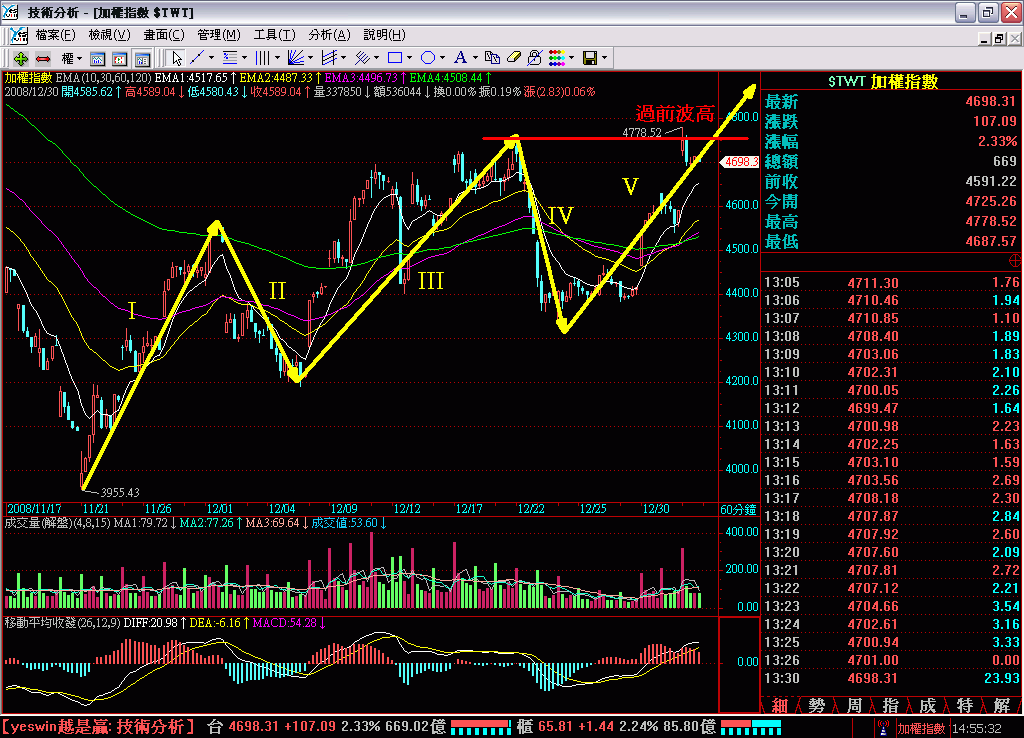Open the 檔案(F) menu
The width and height of the screenshot is (1024, 738).
point(55,35)
